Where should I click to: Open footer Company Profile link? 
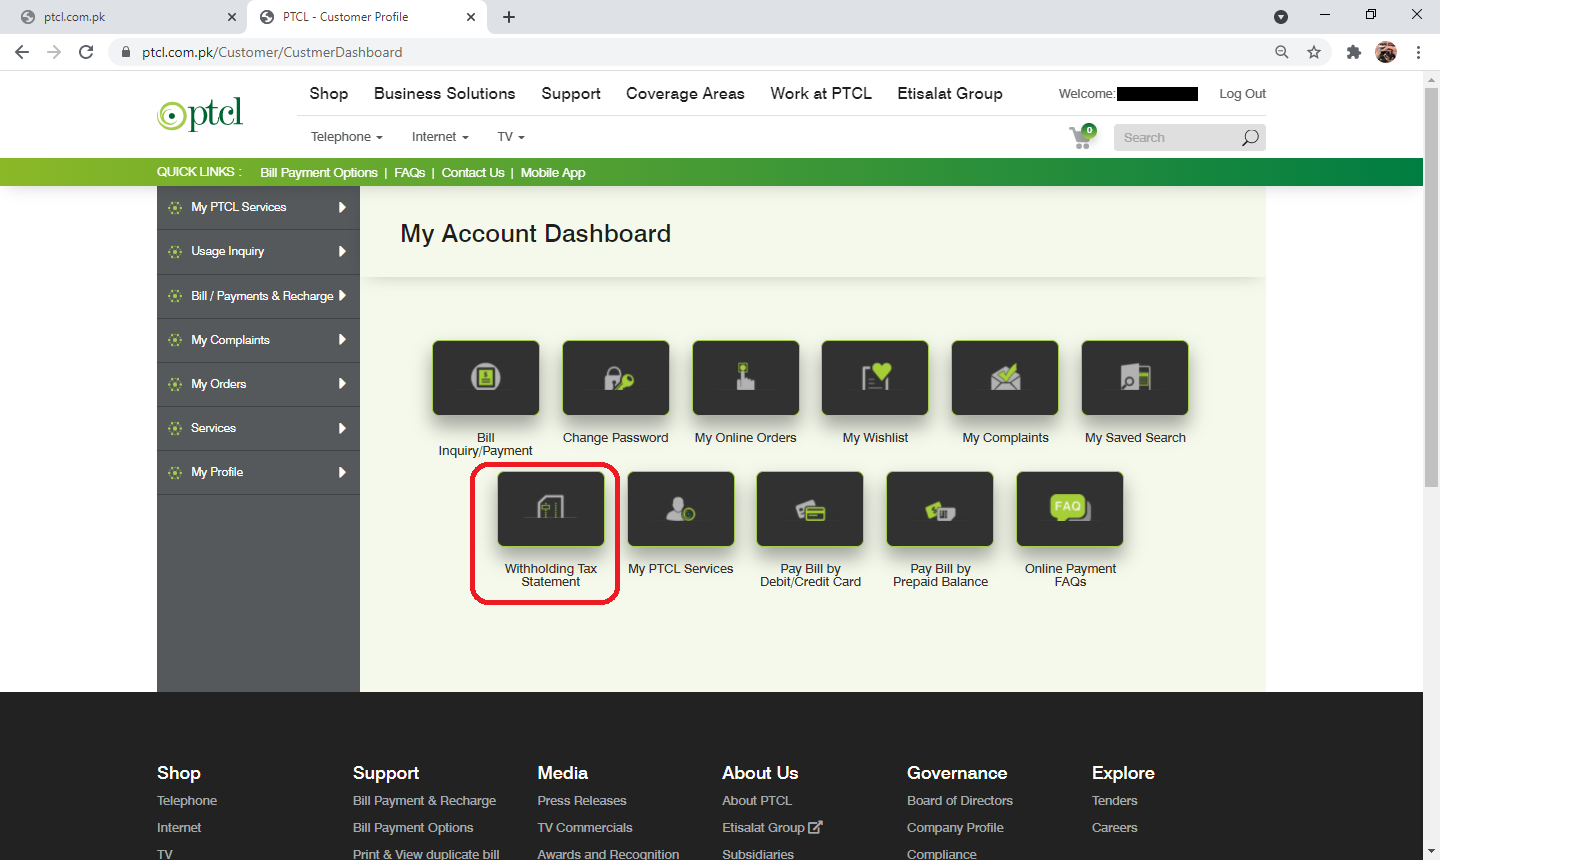(x=955, y=827)
